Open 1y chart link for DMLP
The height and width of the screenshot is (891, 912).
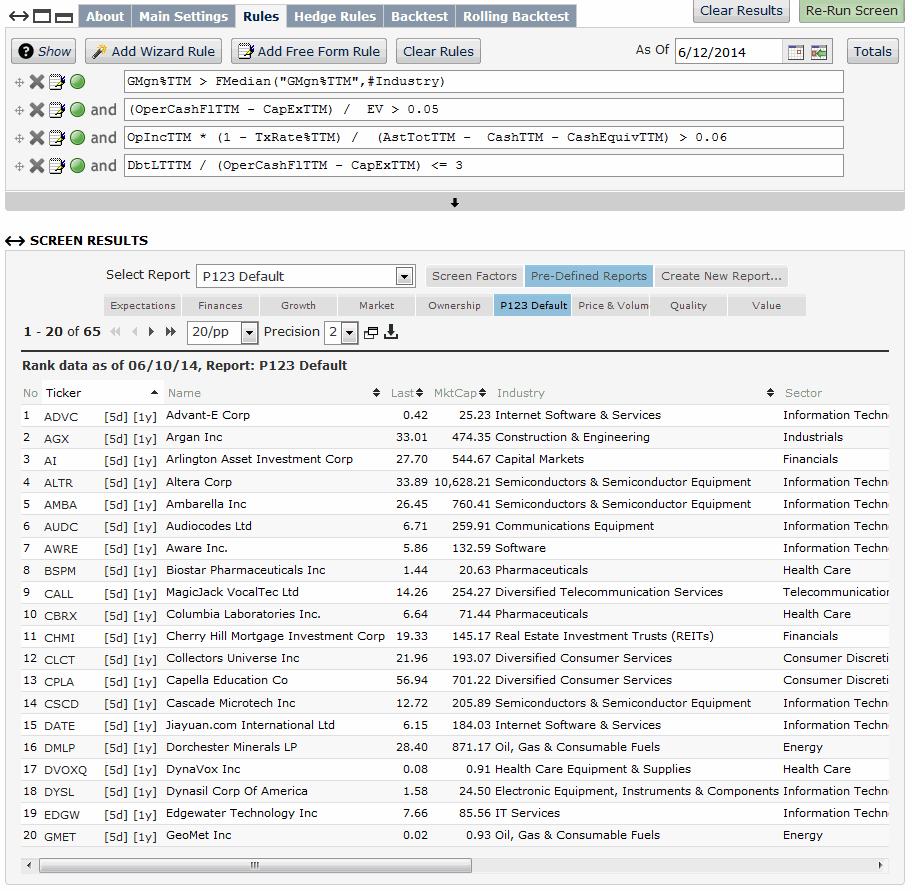[145, 748]
